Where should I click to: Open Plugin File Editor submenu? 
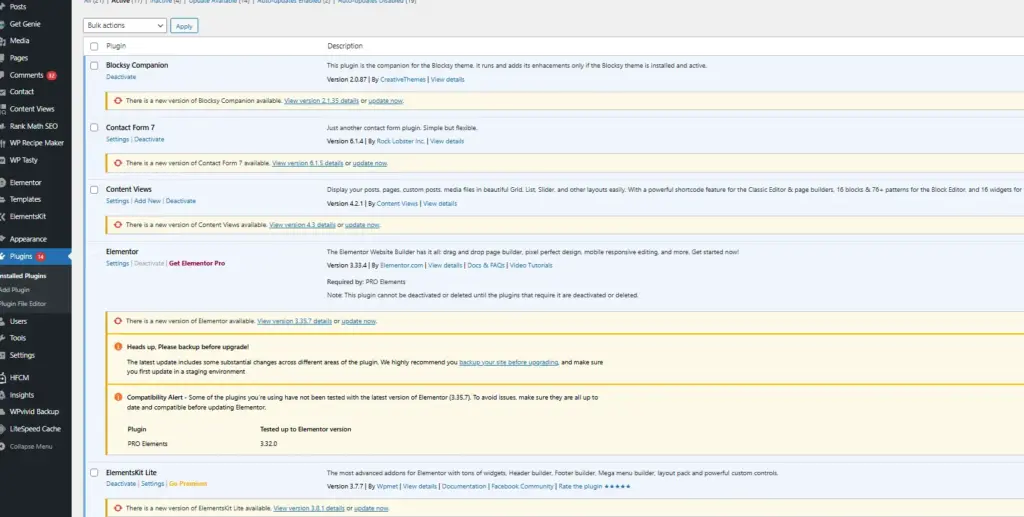[x=23, y=303]
